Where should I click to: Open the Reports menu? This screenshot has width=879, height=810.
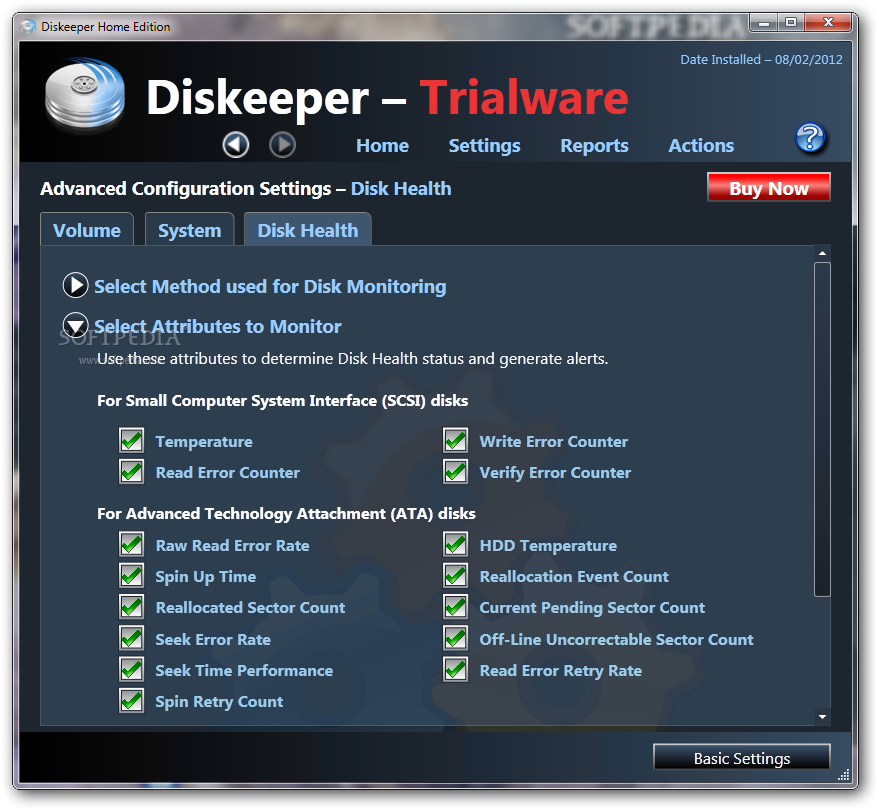[x=594, y=146]
